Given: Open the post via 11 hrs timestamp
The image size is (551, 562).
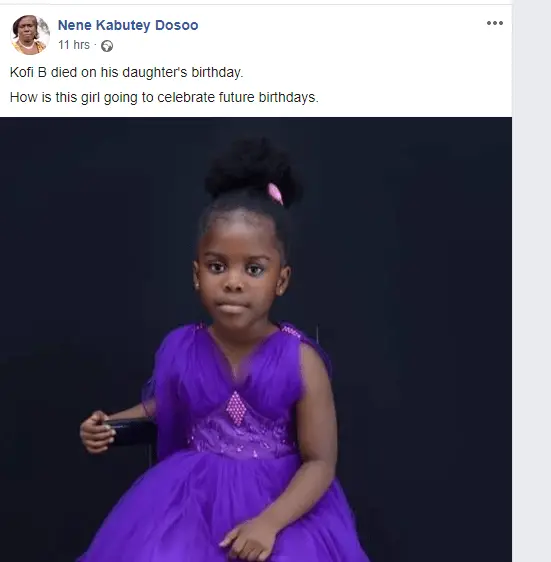Looking at the screenshot, I should point(74,45).
